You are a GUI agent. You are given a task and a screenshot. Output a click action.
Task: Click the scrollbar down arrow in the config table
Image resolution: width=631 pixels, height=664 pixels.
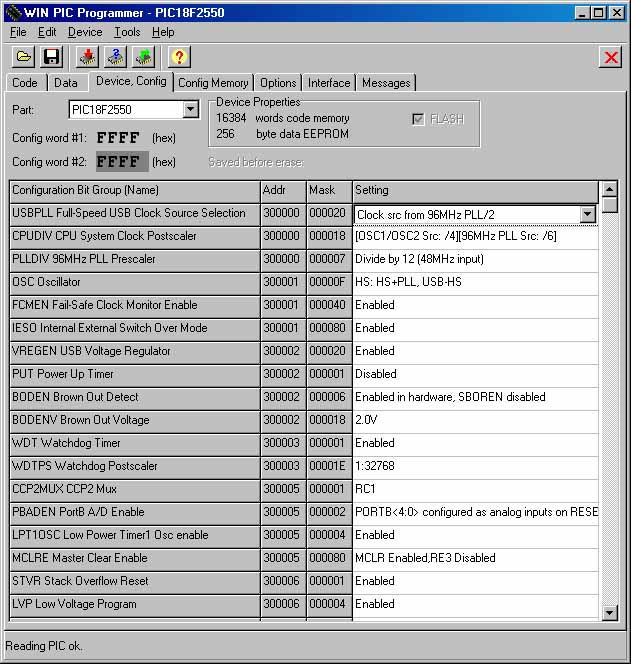[610, 612]
